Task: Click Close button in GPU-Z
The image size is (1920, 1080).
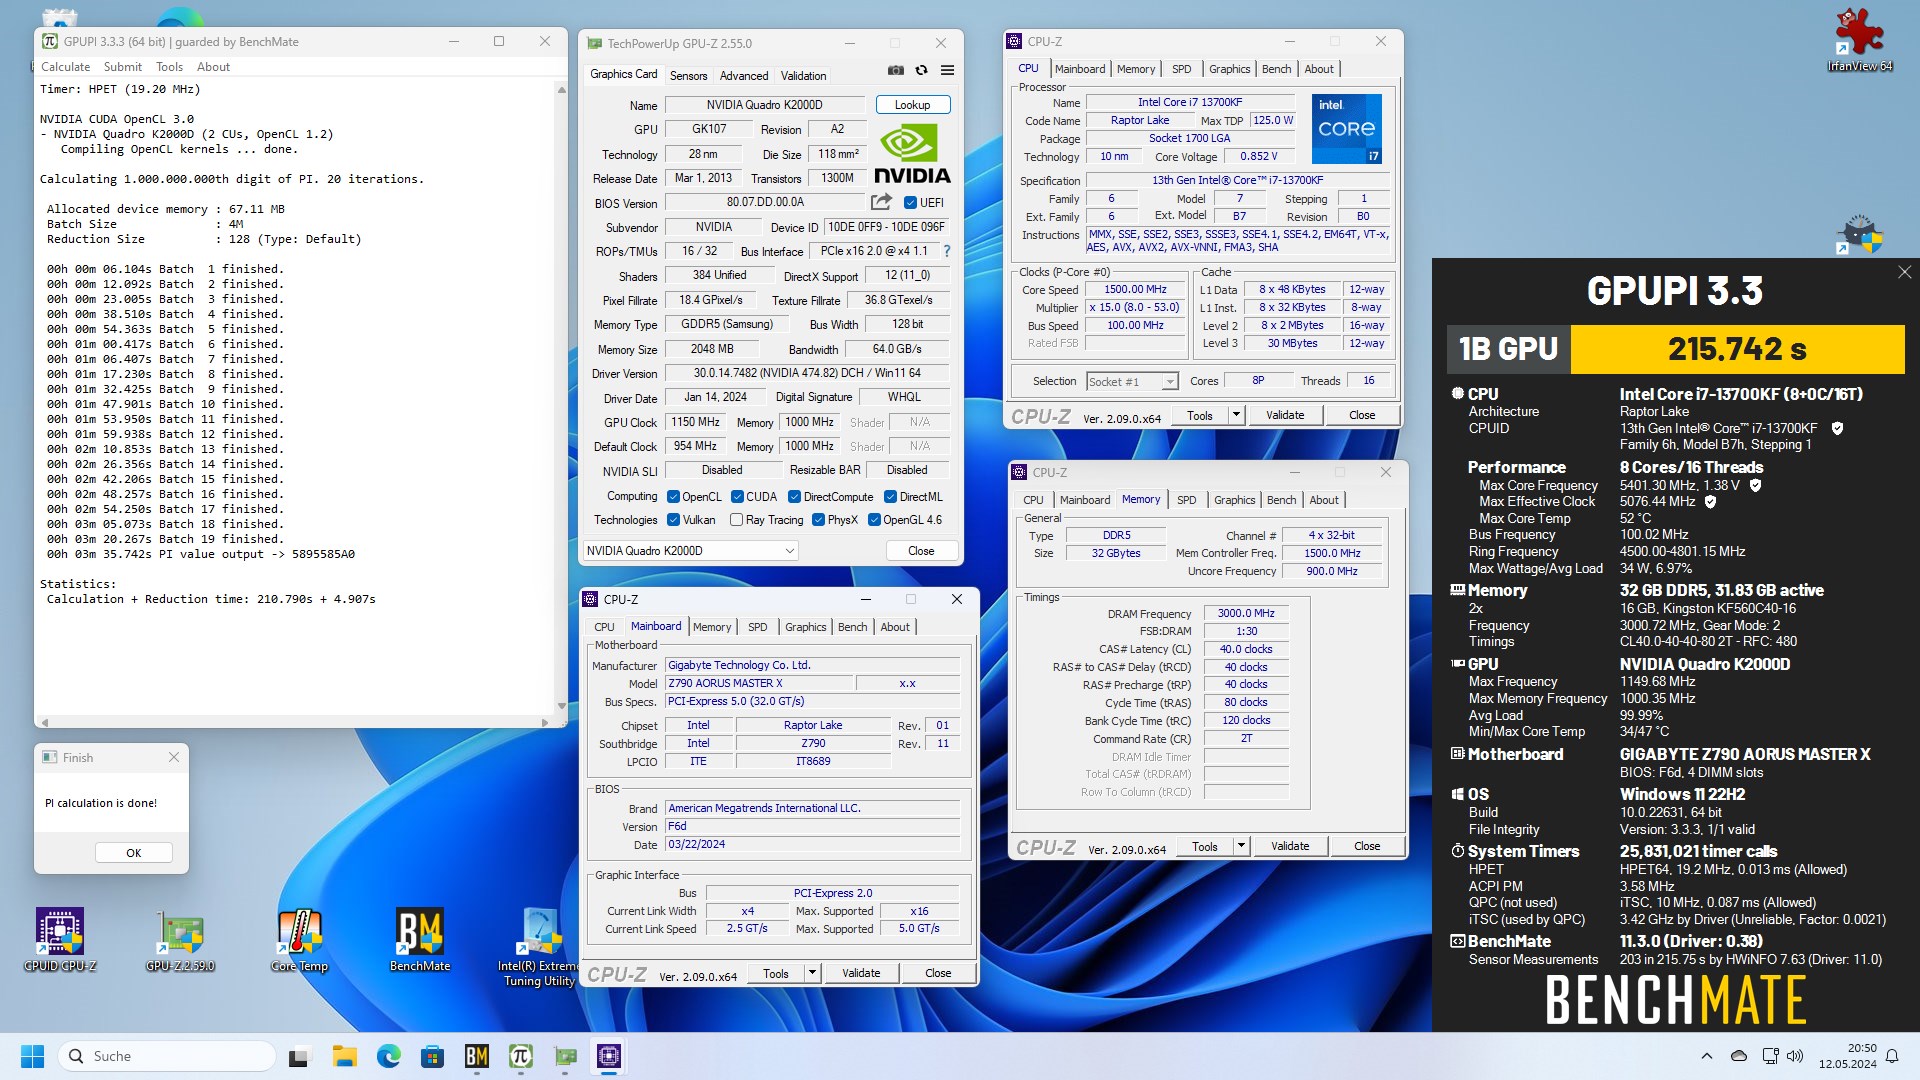Action: [921, 551]
